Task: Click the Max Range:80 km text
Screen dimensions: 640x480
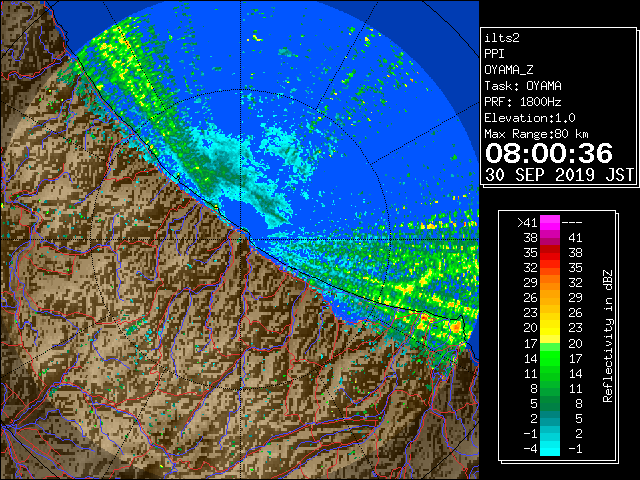Action: tap(537, 134)
